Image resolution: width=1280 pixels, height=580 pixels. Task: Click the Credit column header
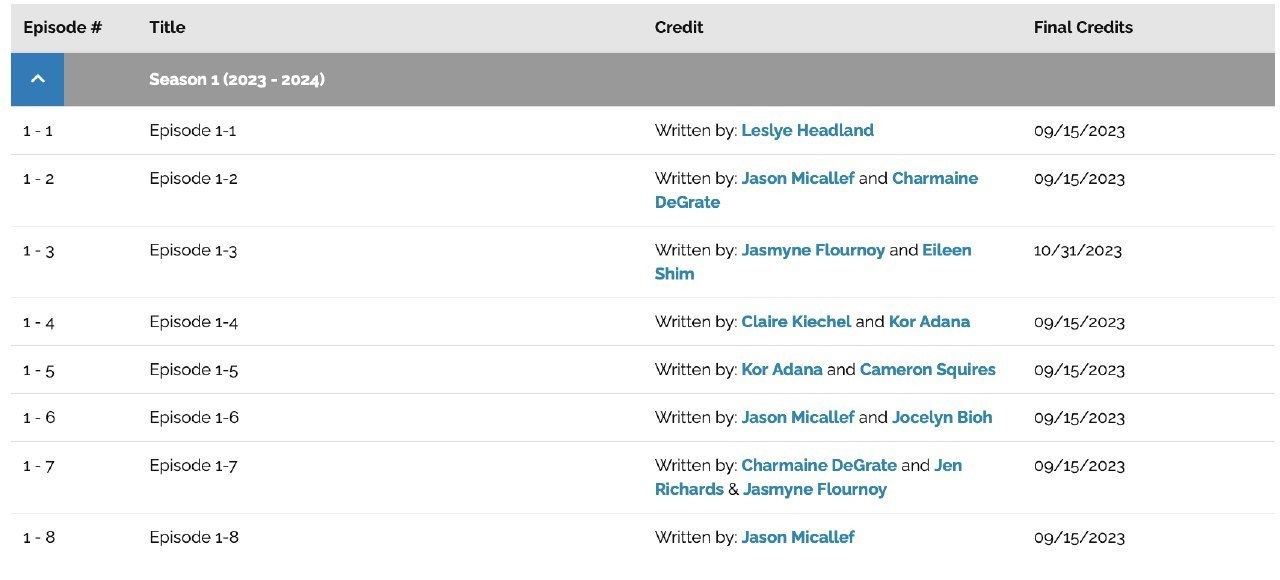[x=679, y=28]
